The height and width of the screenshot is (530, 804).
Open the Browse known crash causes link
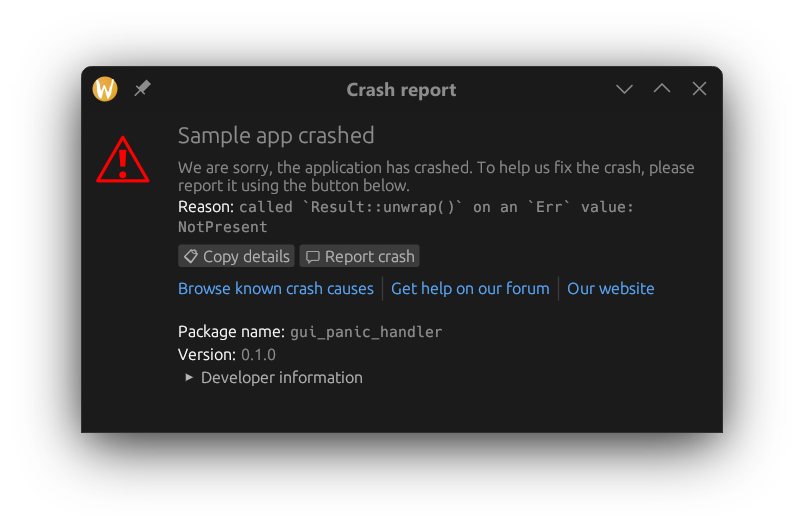(275, 289)
